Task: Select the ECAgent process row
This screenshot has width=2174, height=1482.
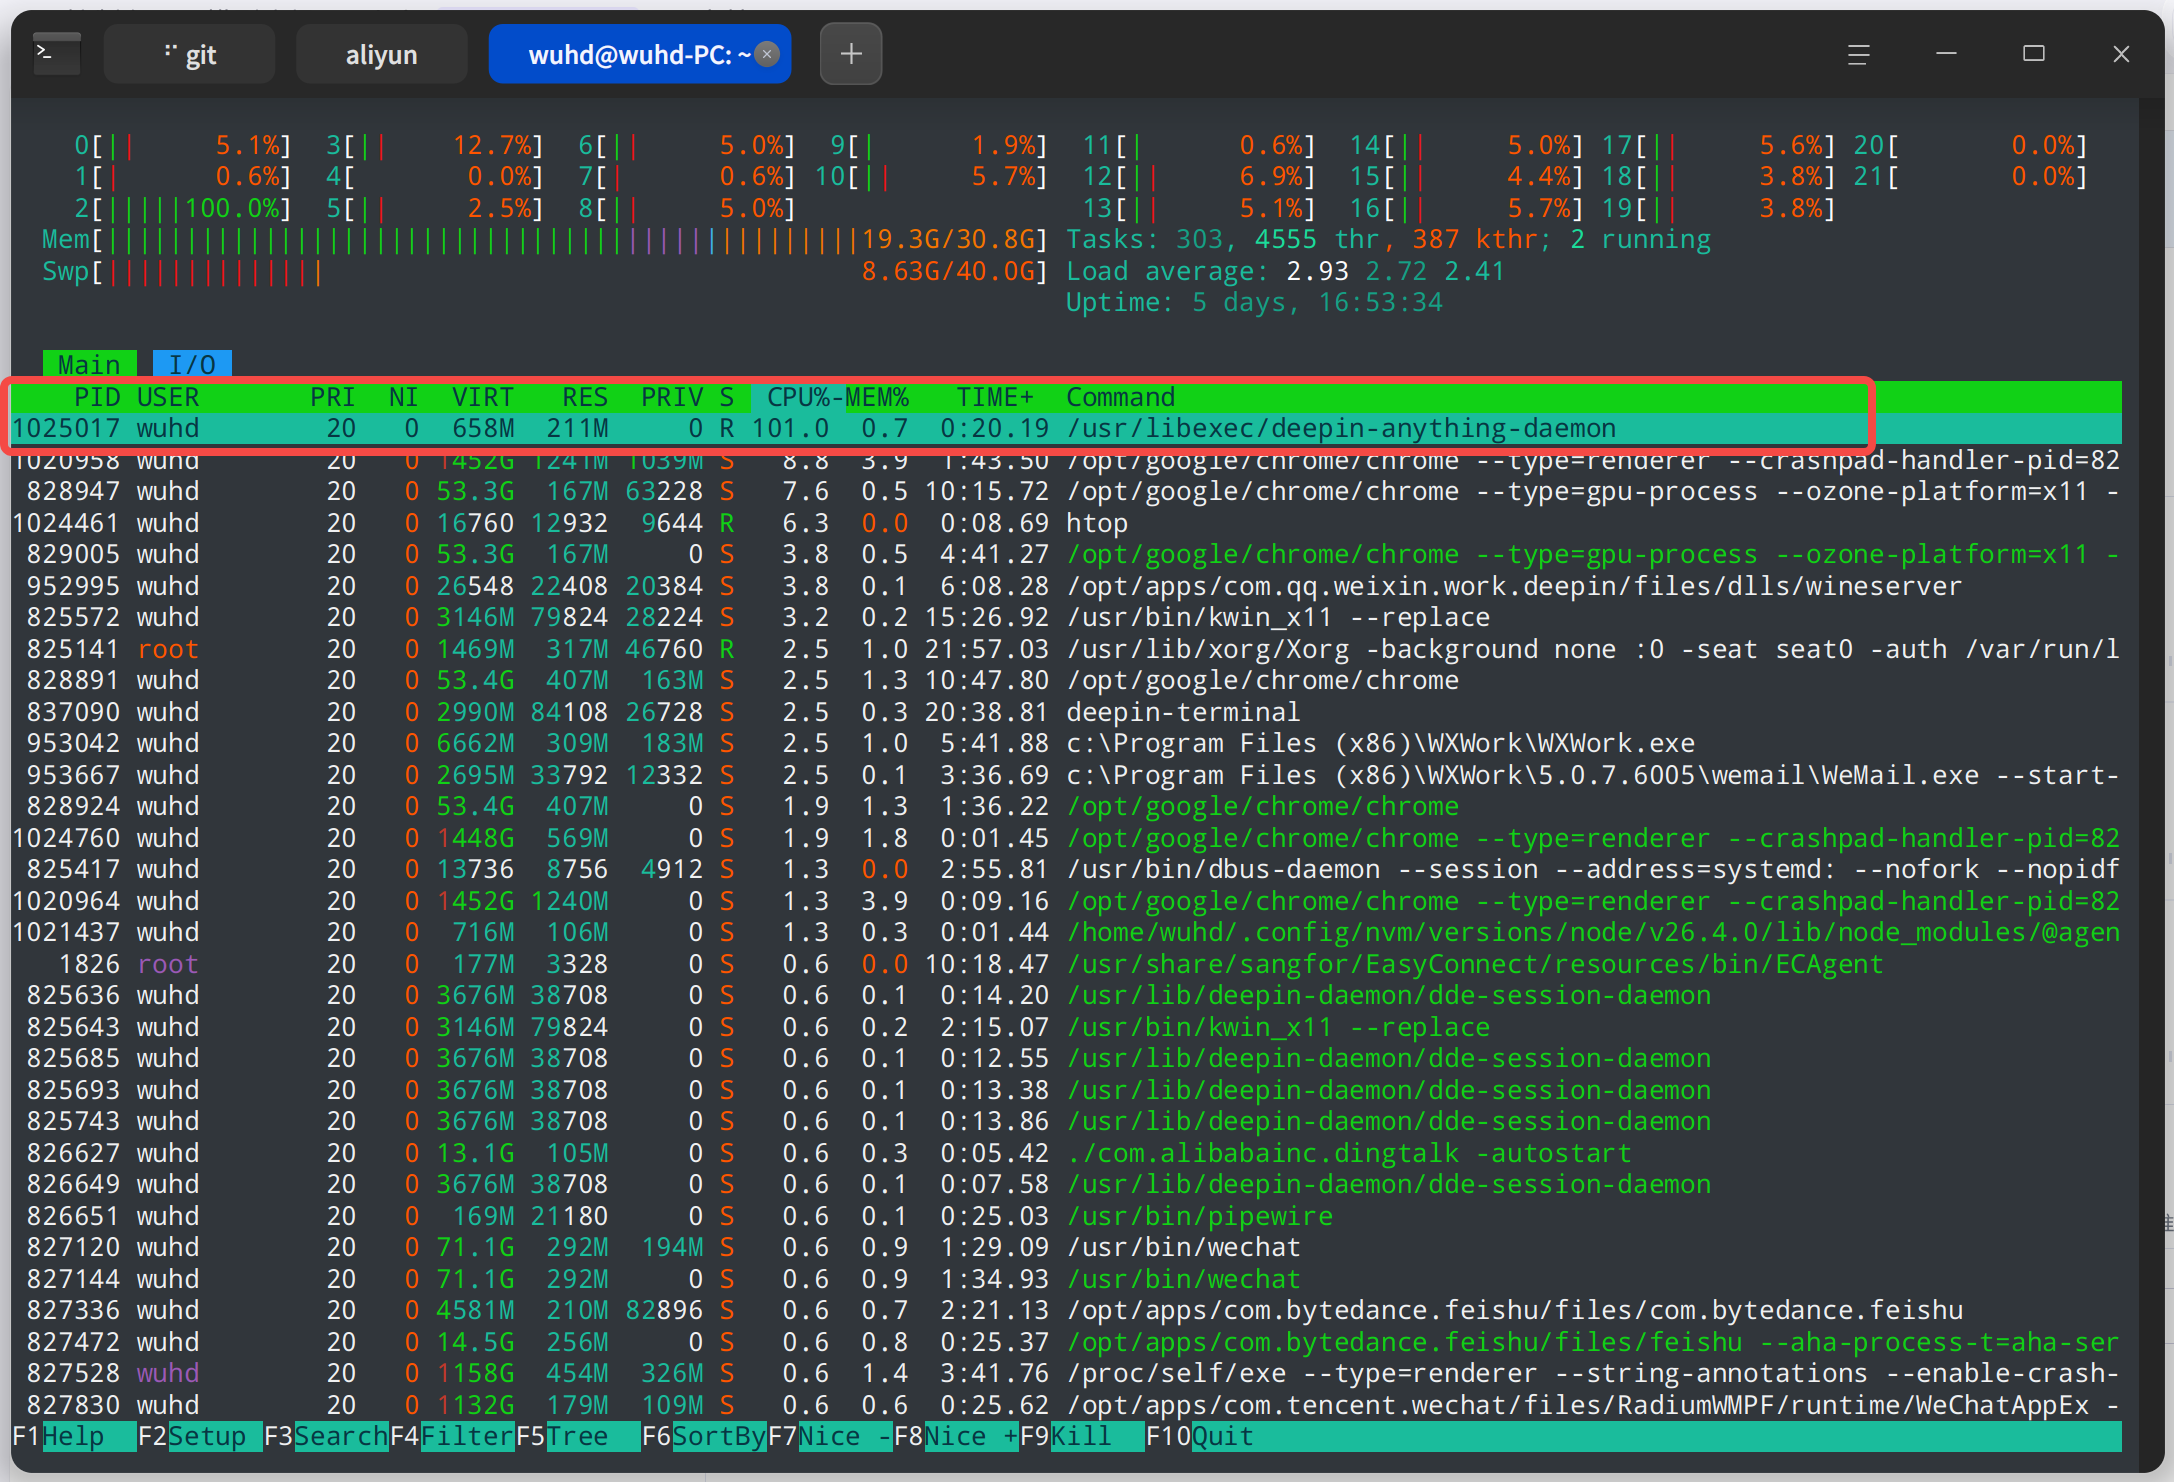Action: pyautogui.click(x=1066, y=964)
